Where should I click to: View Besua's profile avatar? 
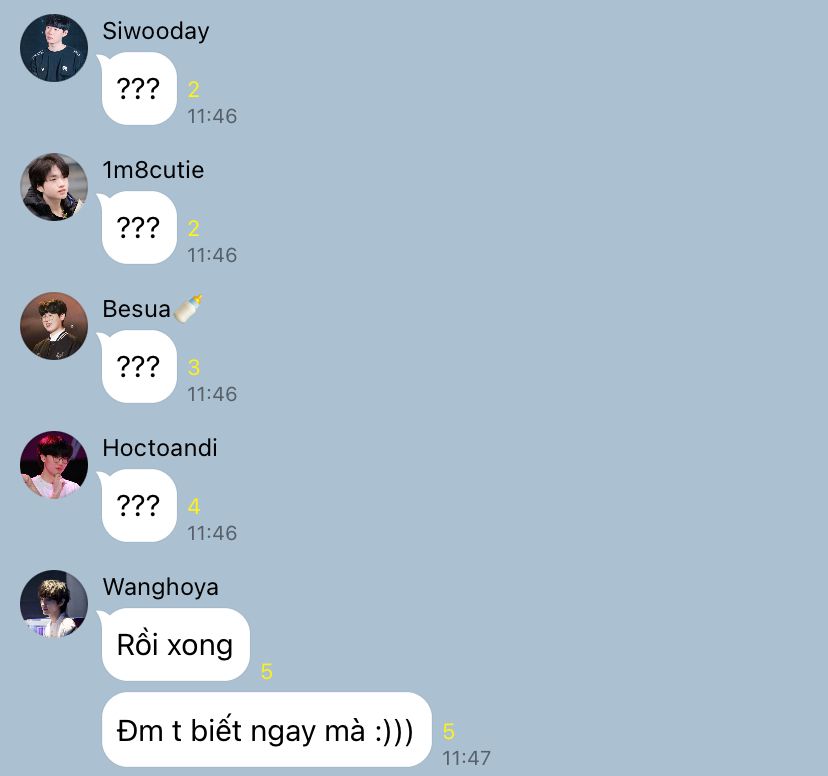(x=54, y=326)
